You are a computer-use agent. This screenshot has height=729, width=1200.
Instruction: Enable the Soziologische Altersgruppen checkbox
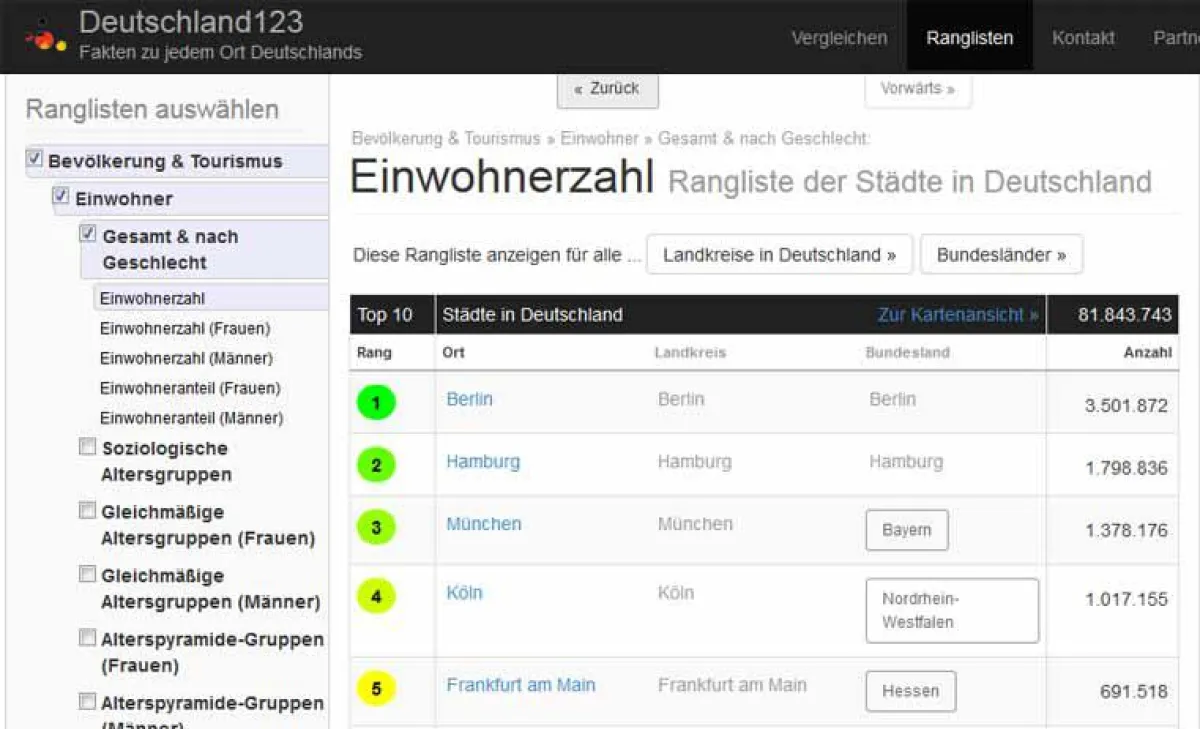point(87,448)
